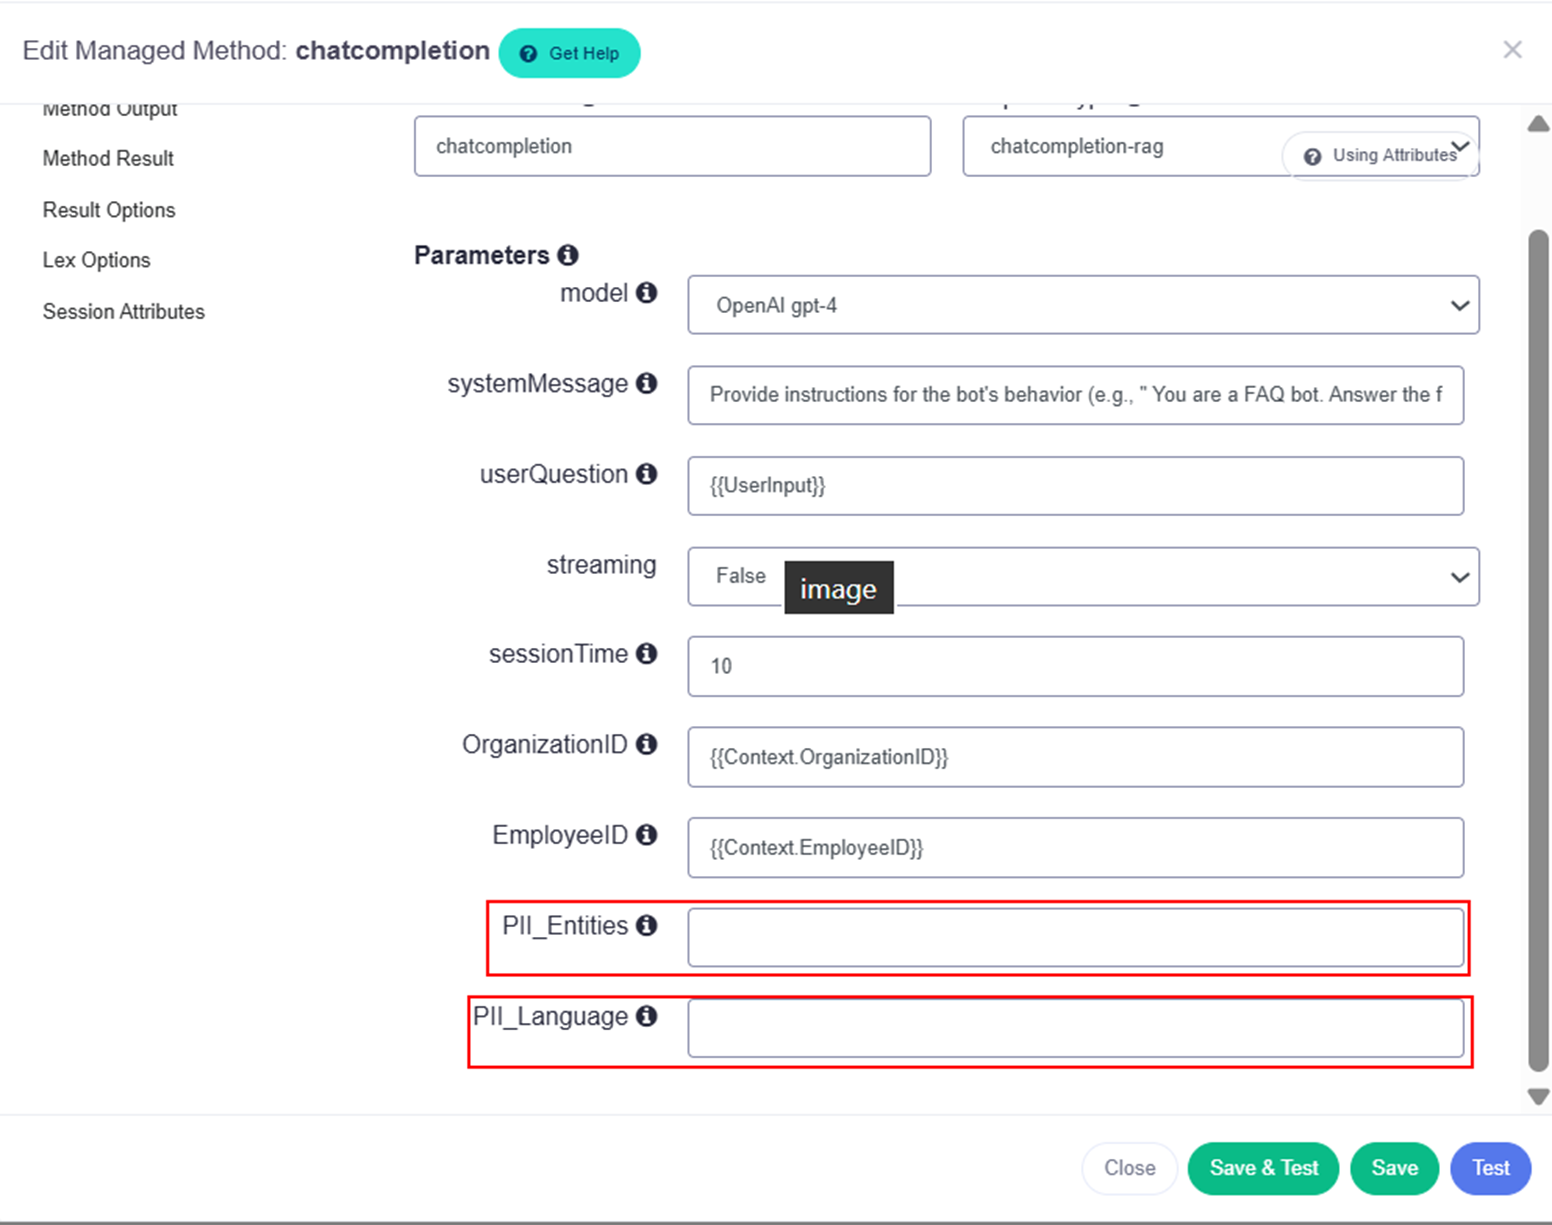Click info icon beside PII_Language label
The height and width of the screenshot is (1225, 1552).
(647, 1016)
